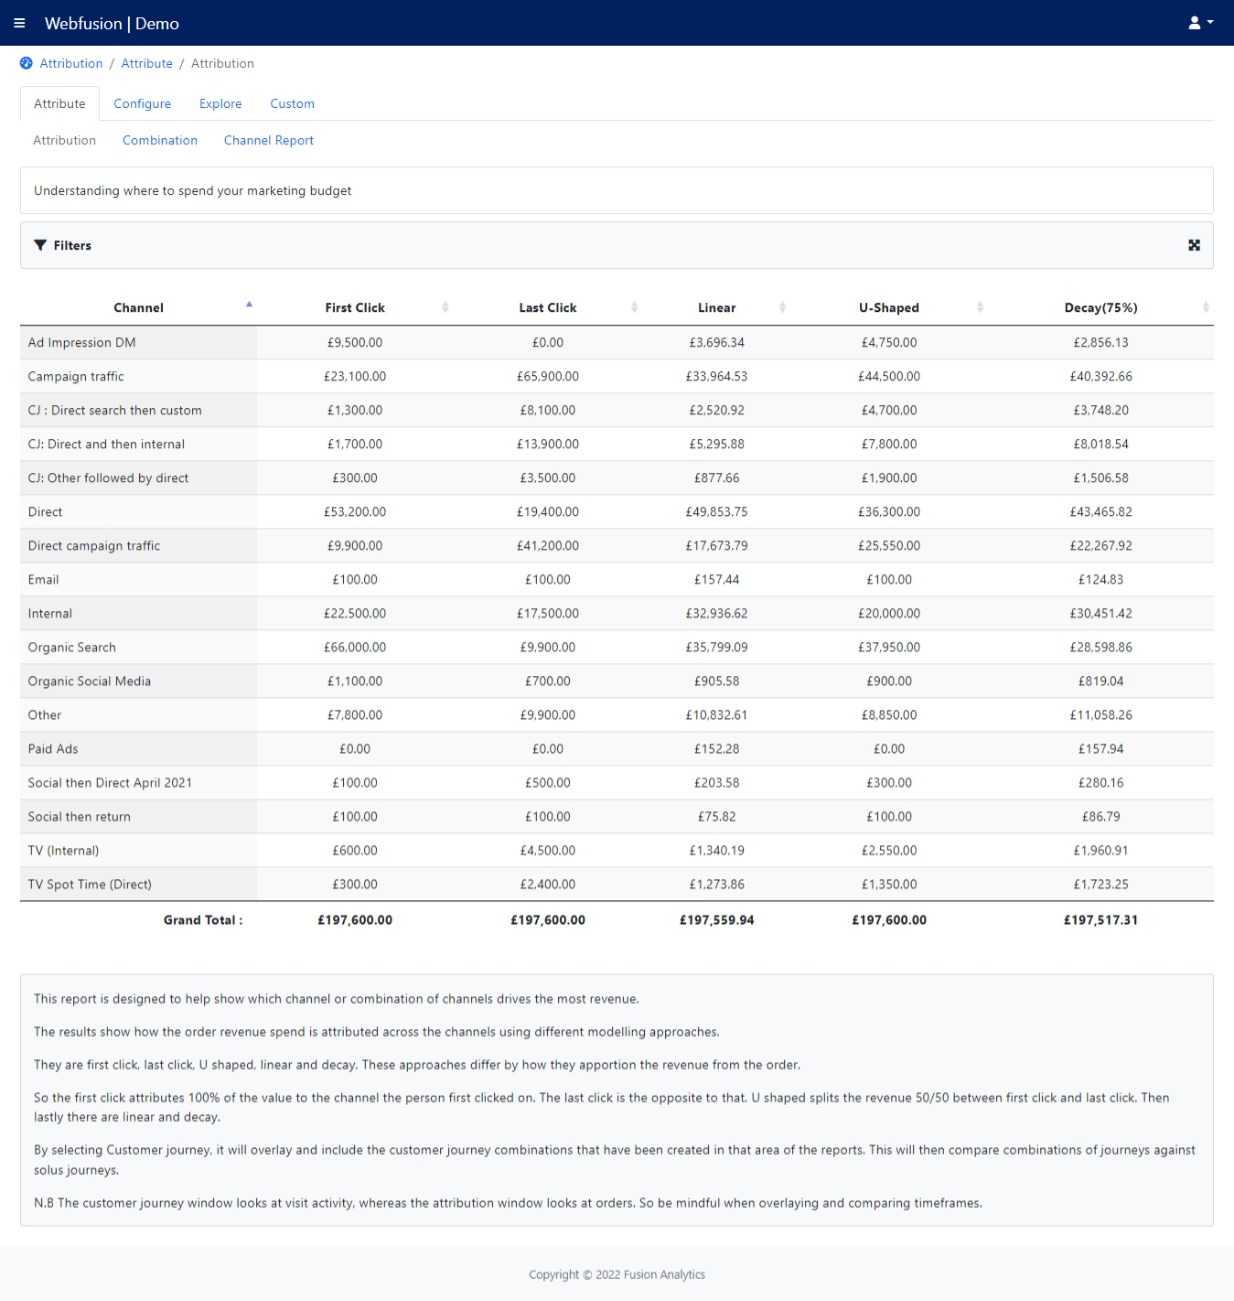This screenshot has width=1234, height=1301.
Task: Click Campaign traffic U-Shaped value £44,500.00
Action: coord(889,377)
